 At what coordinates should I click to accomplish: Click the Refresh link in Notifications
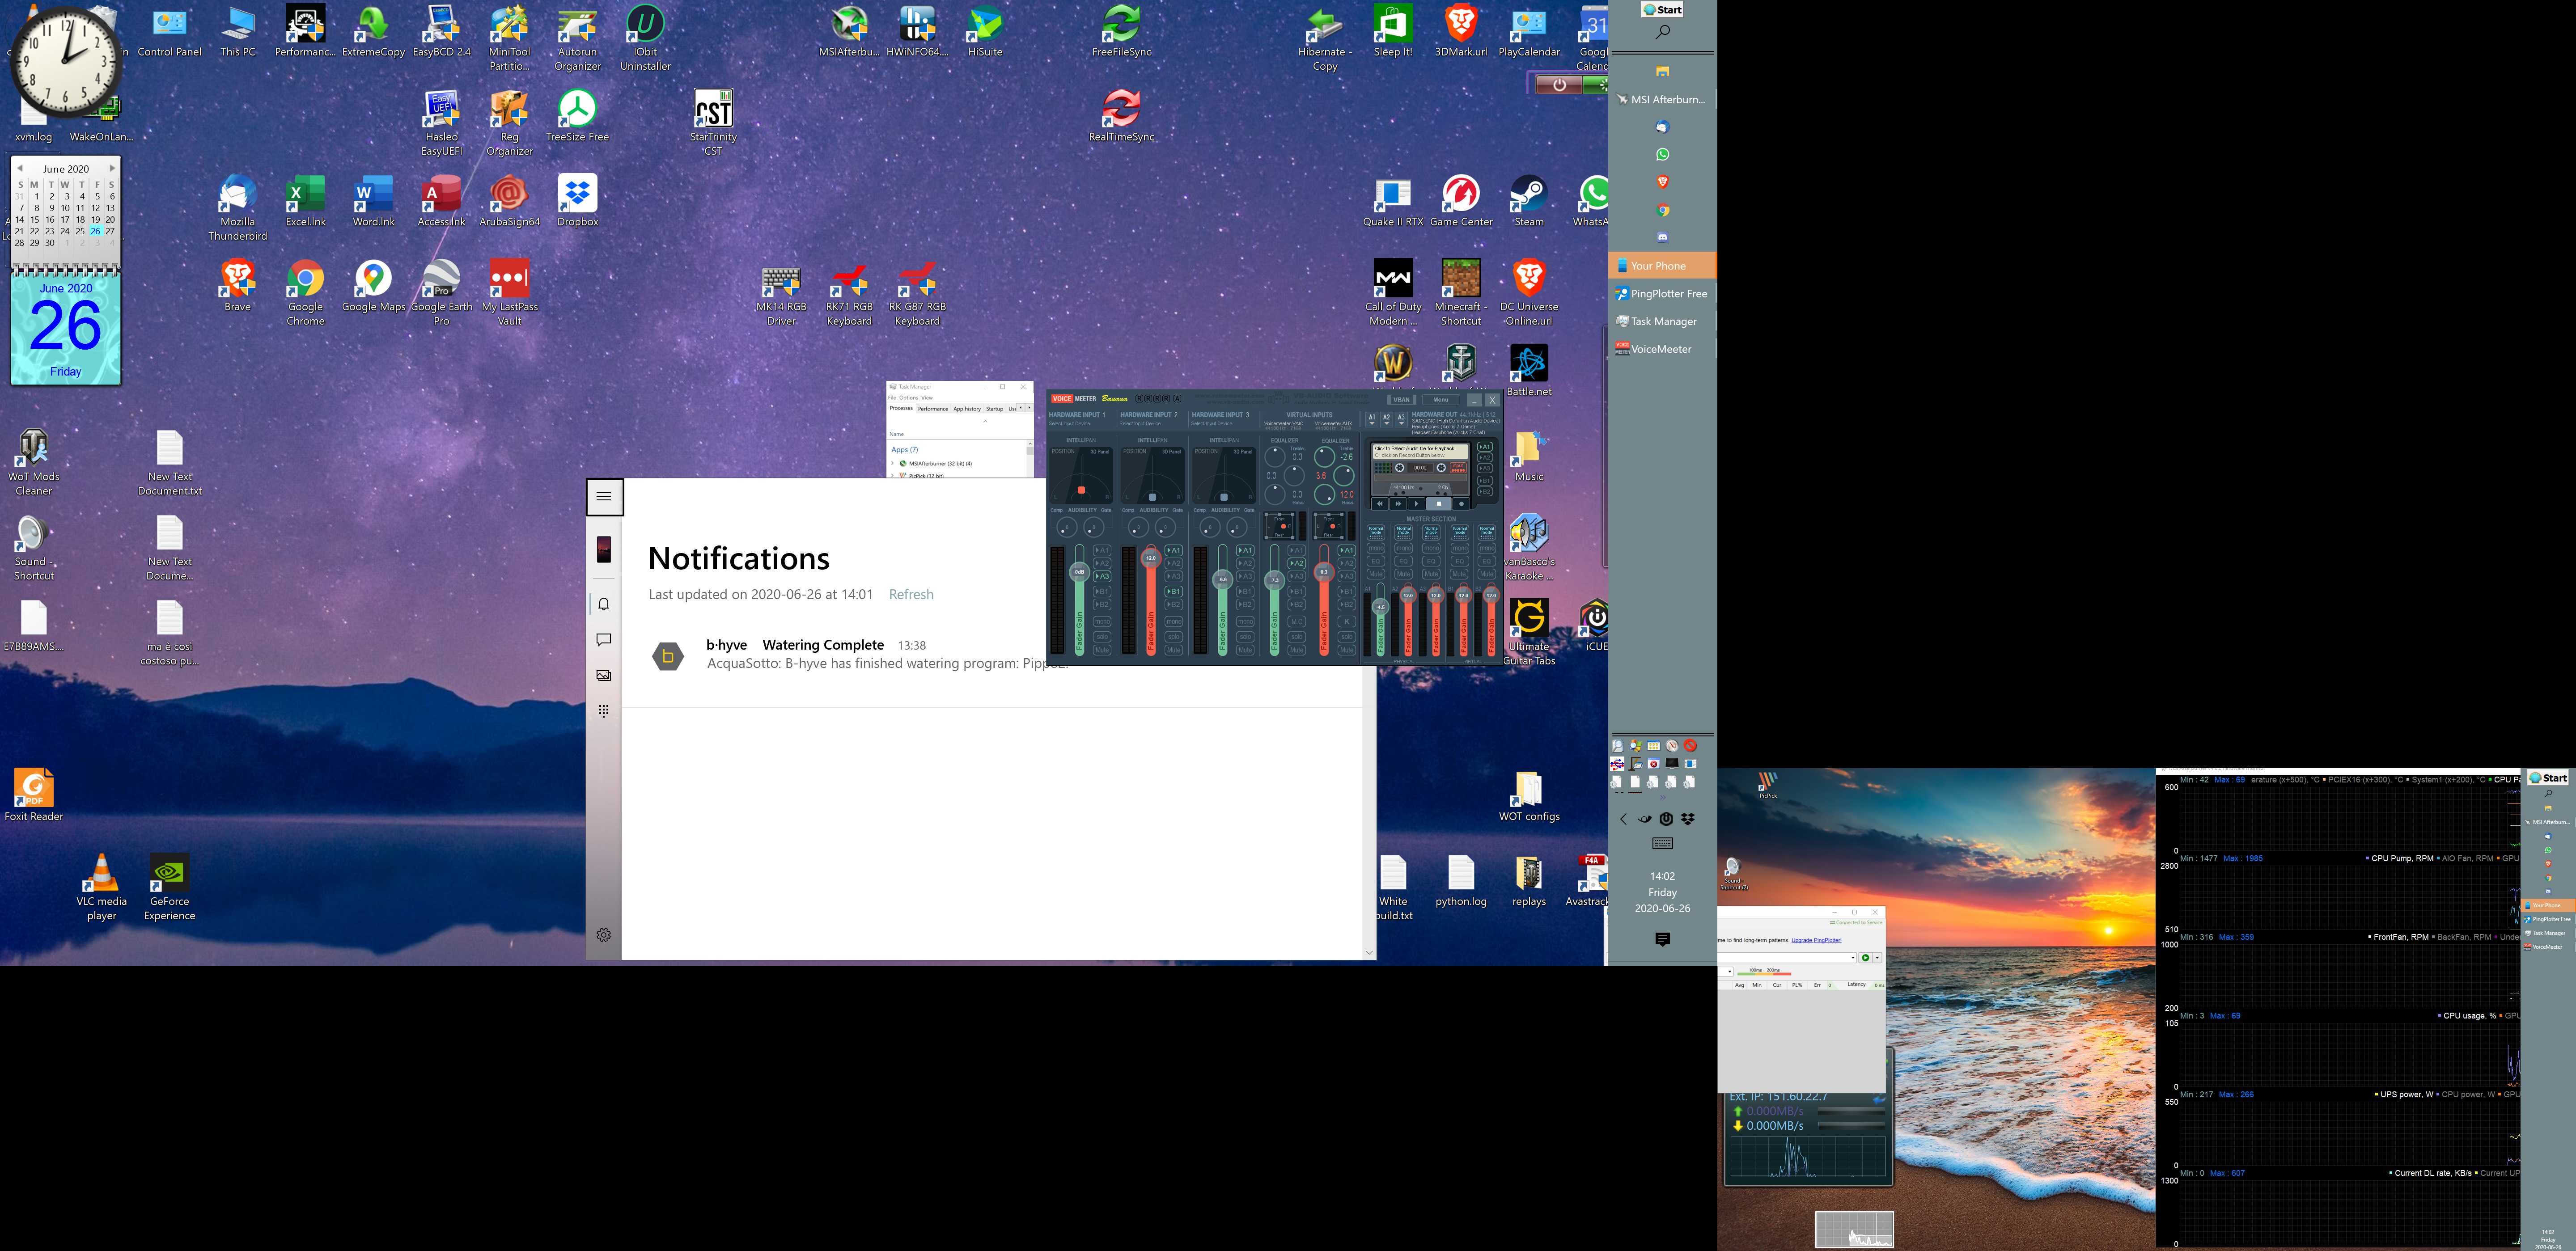coord(911,594)
